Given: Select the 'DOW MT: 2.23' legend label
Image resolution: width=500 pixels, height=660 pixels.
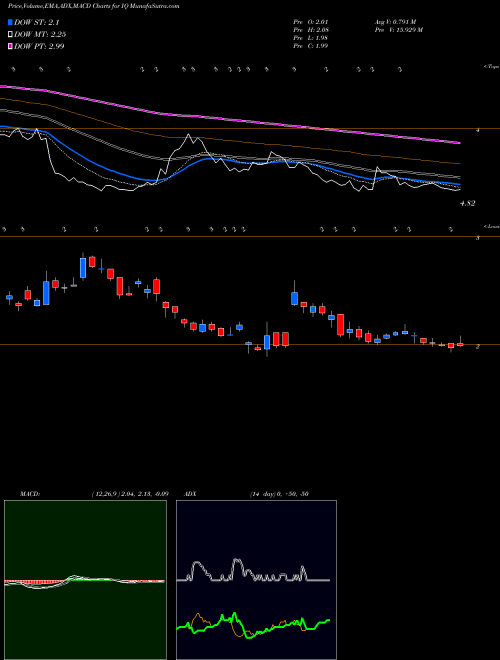Looking at the screenshot, I should point(40,35).
